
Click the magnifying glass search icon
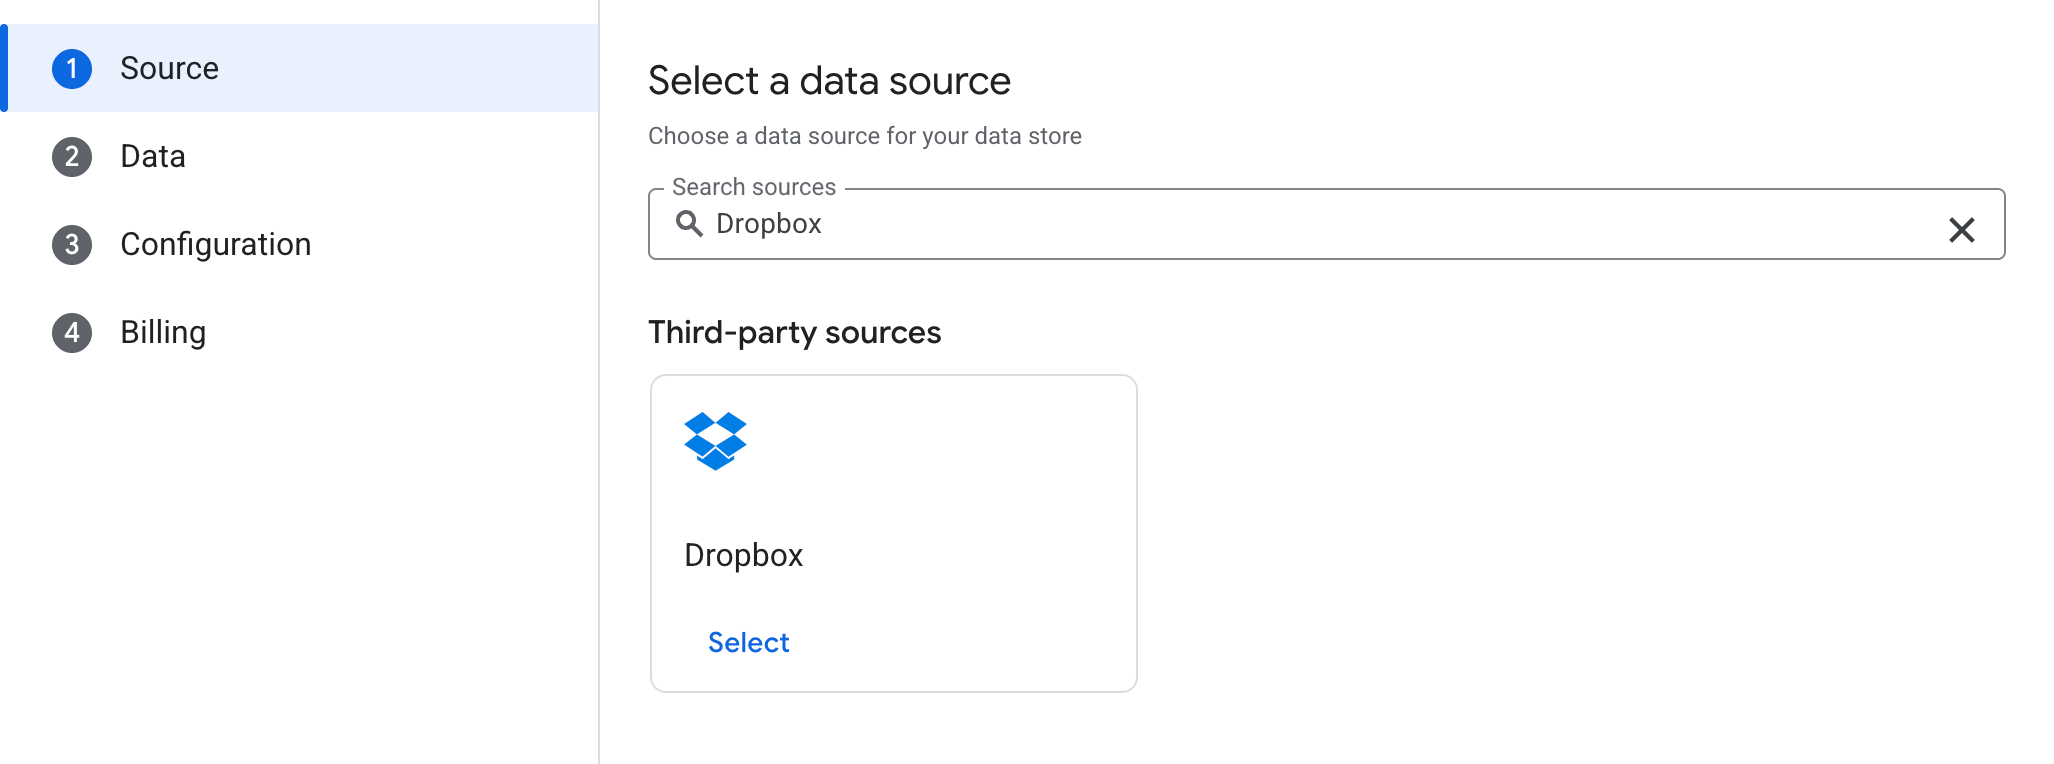(691, 224)
